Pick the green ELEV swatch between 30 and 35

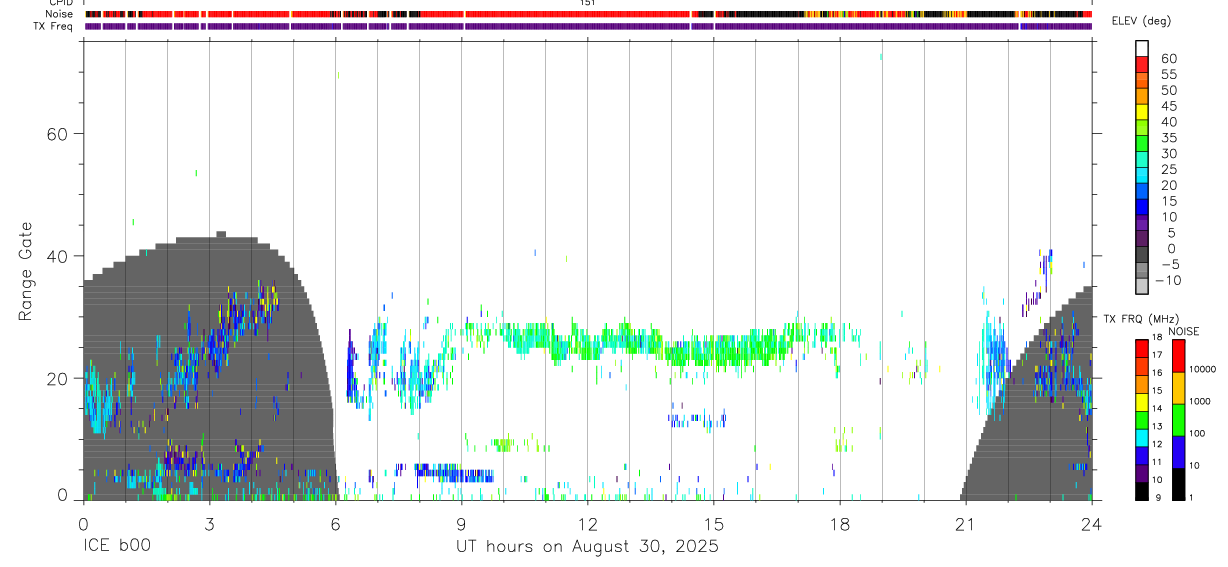tap(1142, 143)
